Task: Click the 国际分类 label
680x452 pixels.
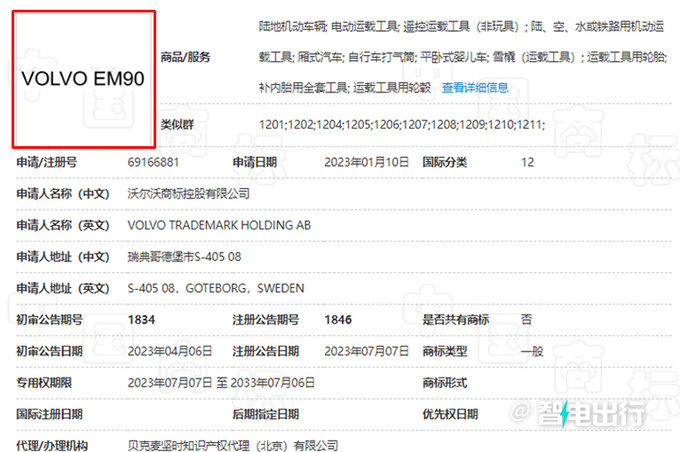Action: point(445,163)
